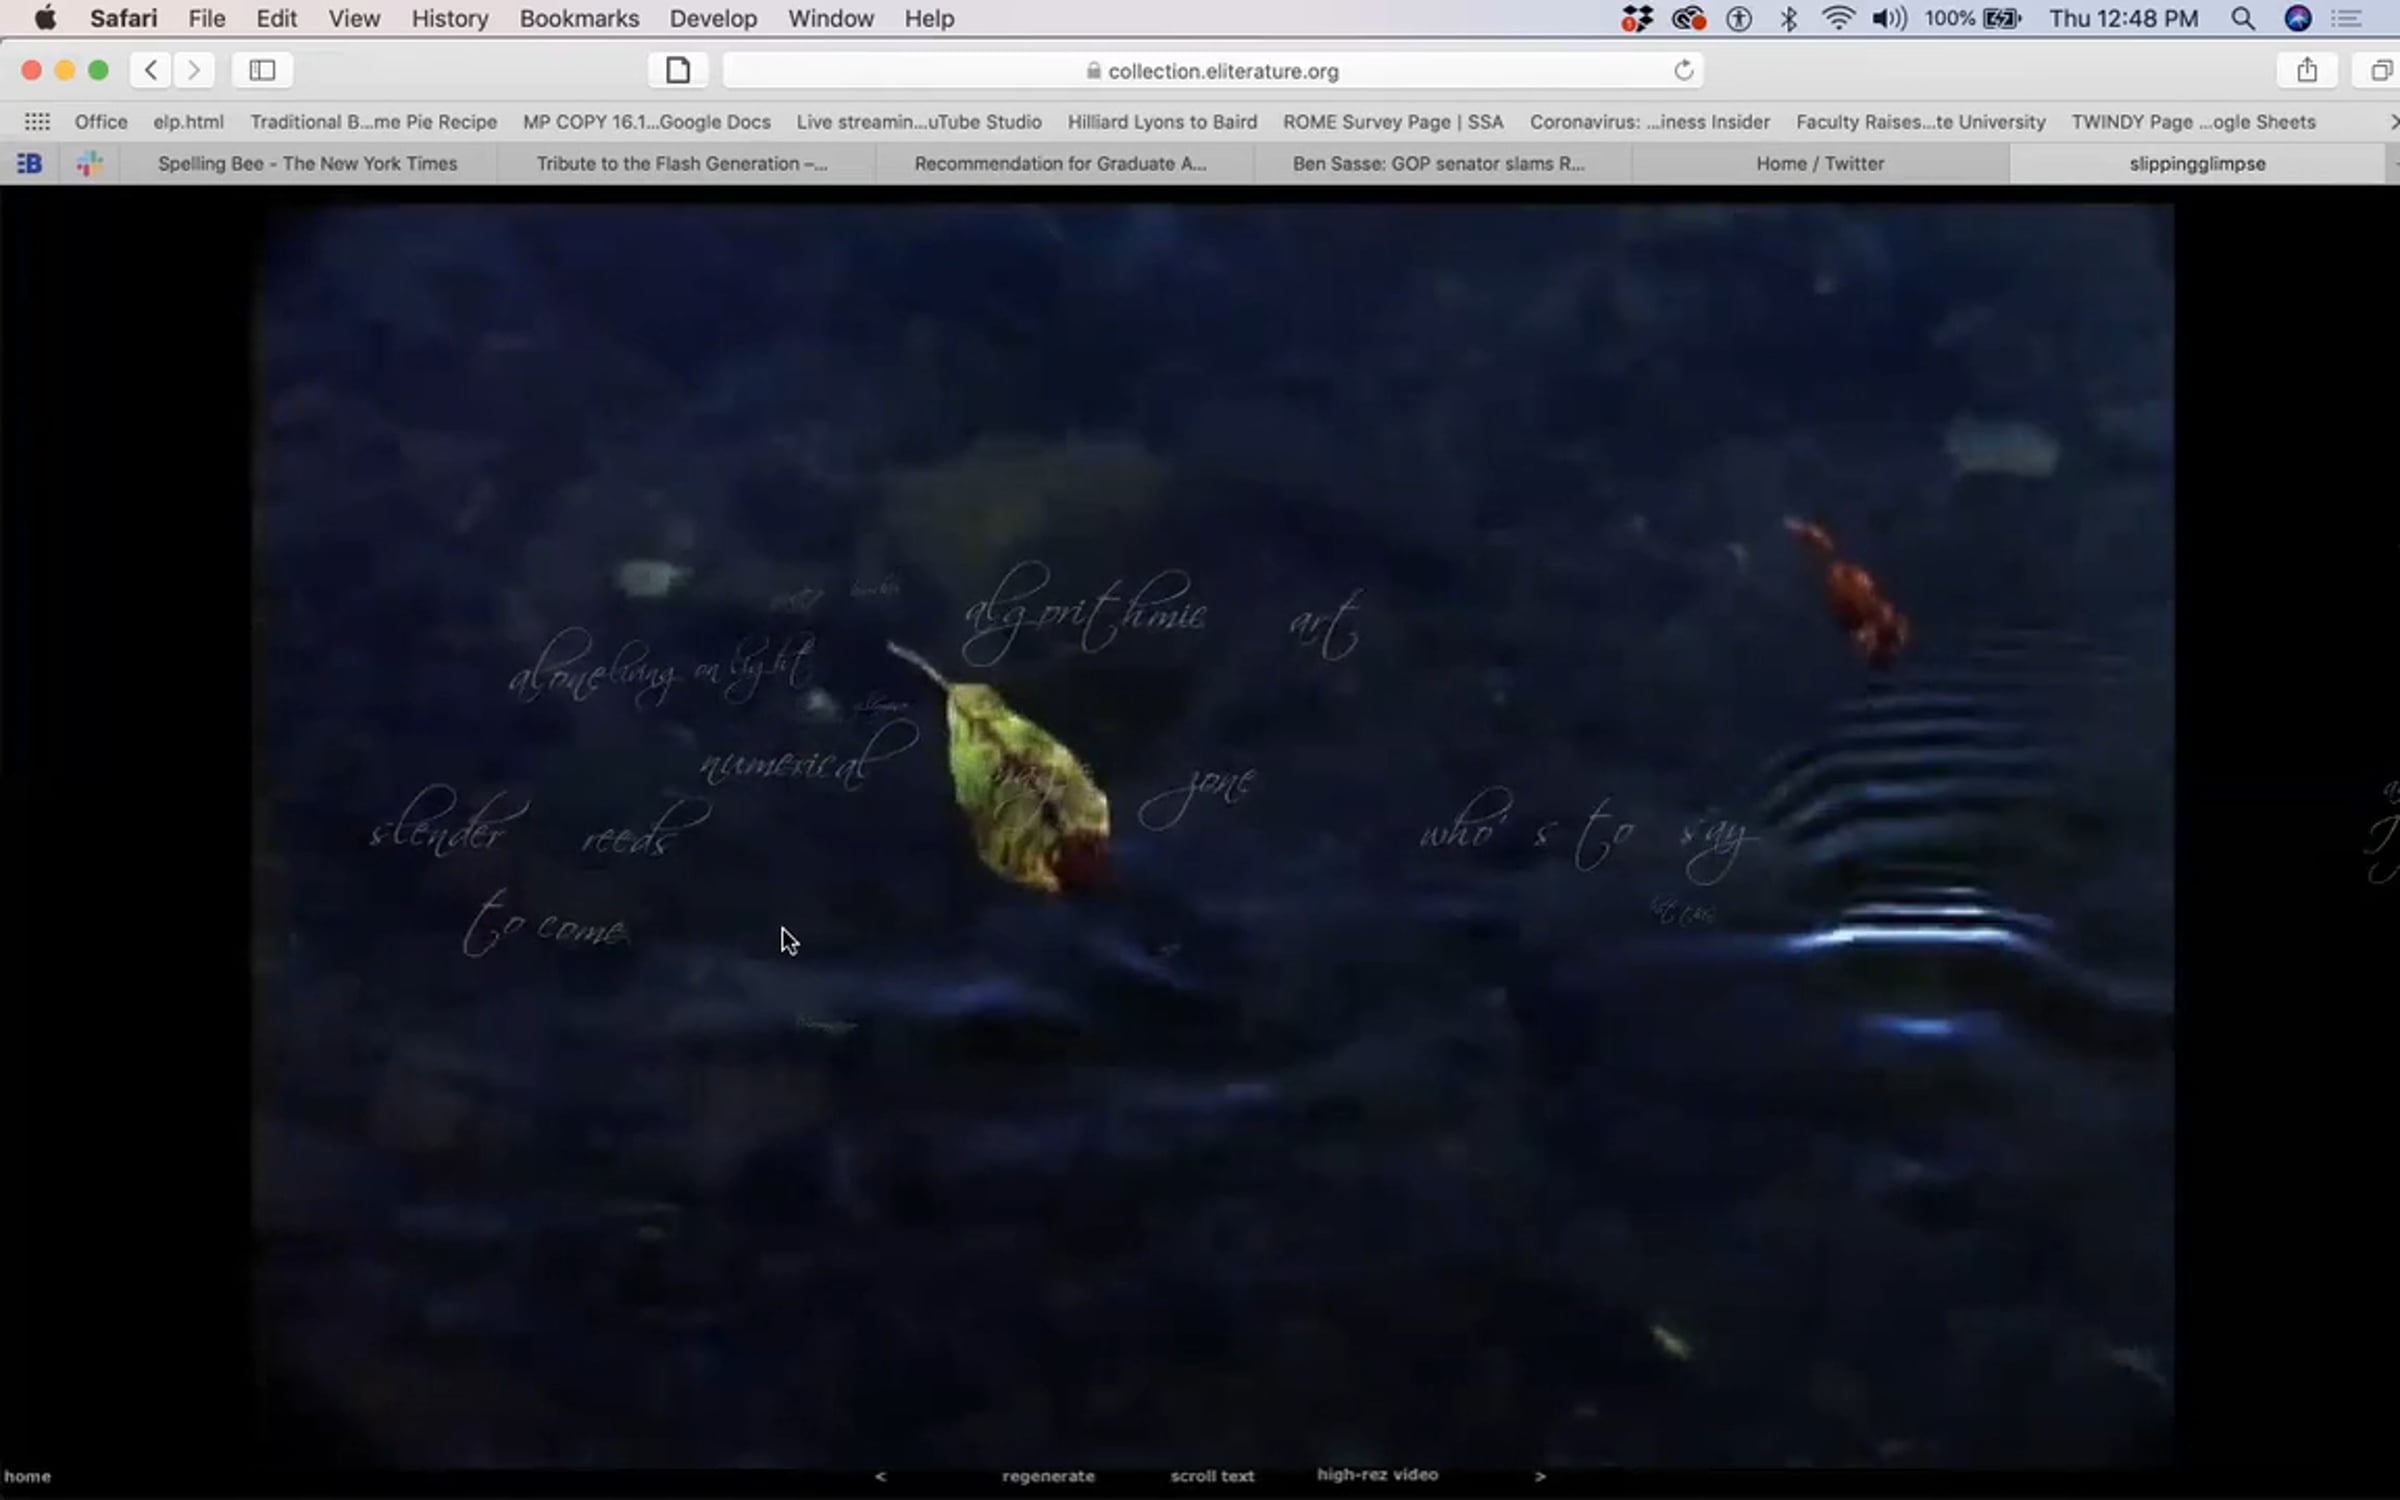Click the Spotlight search magnifier icon
The image size is (2400, 1500).
pyautogui.click(x=2243, y=19)
